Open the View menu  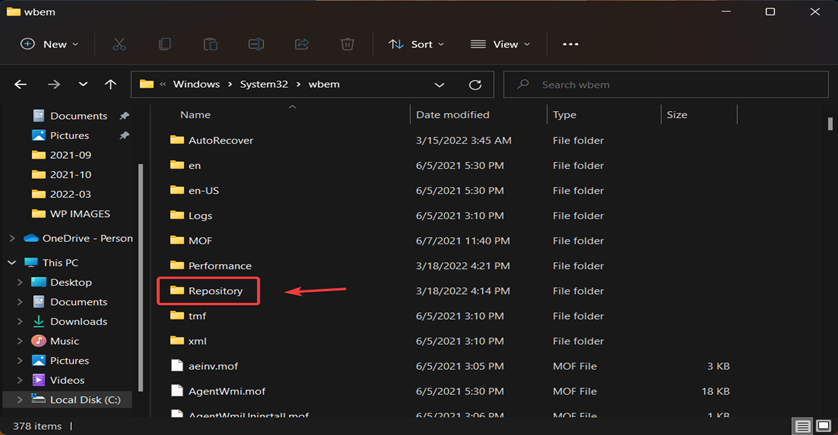[500, 44]
